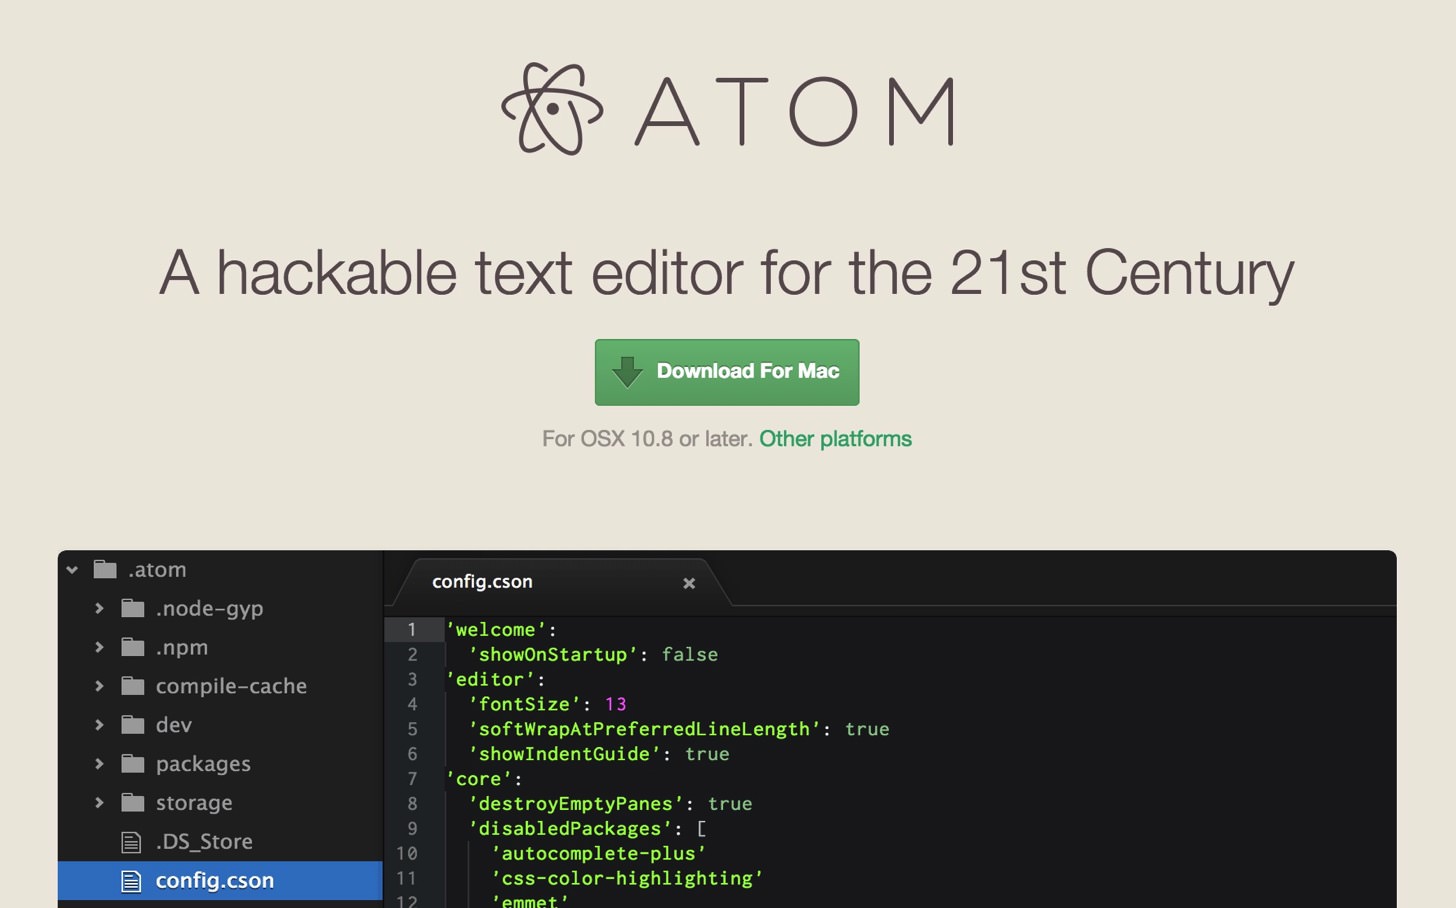Collapse the .atom root folder
The width and height of the screenshot is (1456, 908).
coord(72,570)
